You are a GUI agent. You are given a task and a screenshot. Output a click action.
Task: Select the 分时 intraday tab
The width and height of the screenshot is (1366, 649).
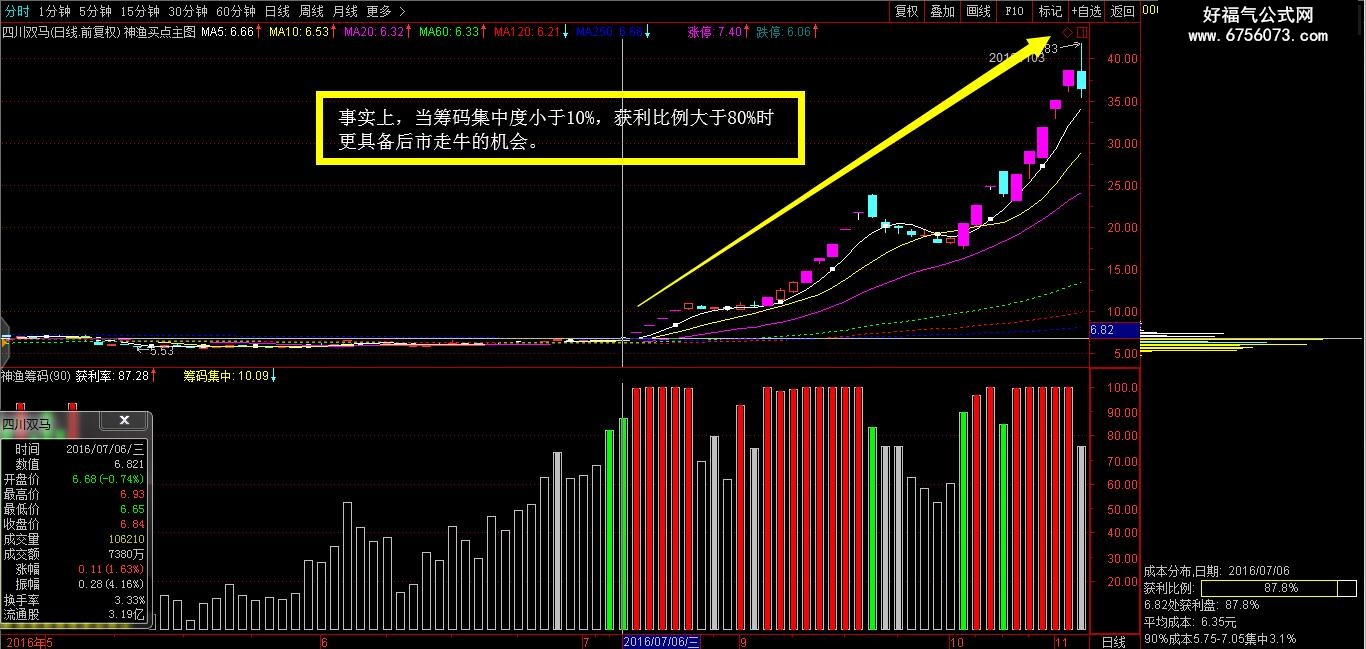click(17, 11)
